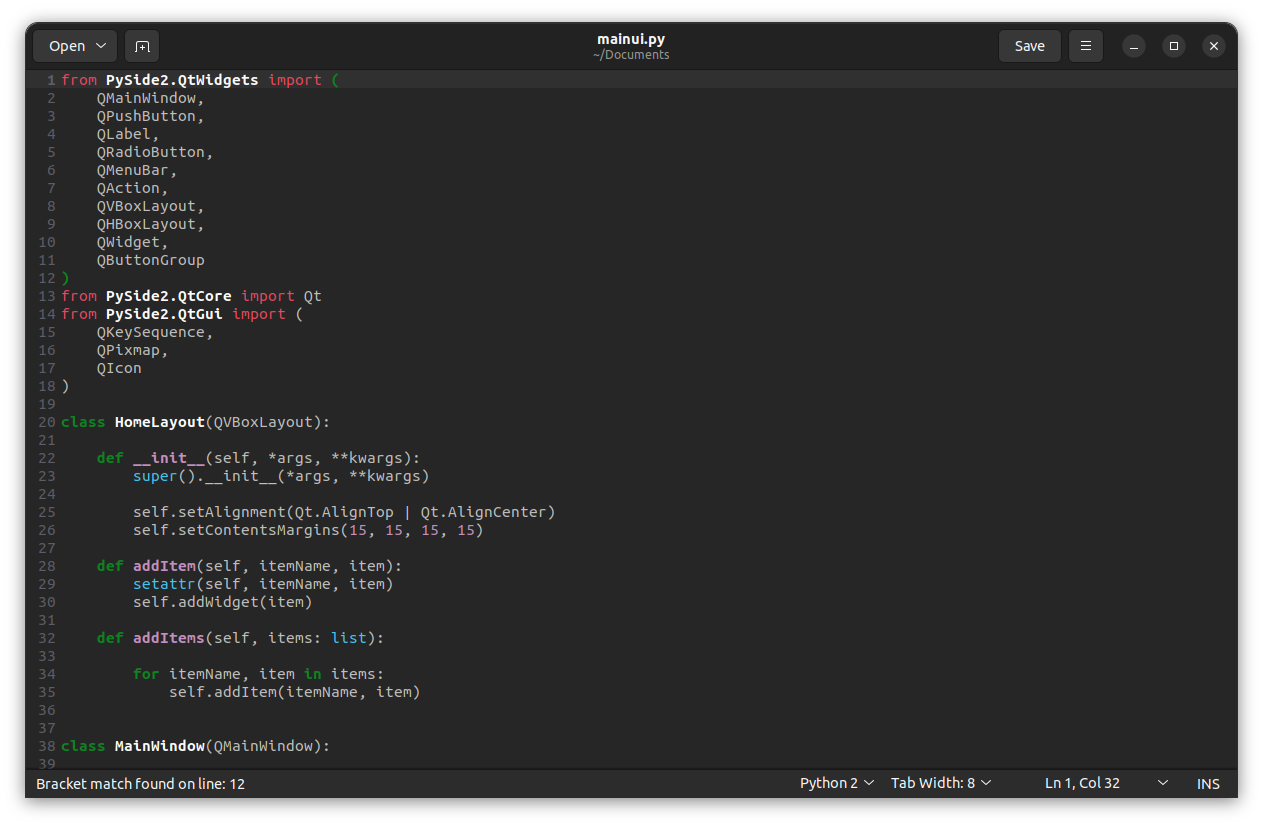Place cursor on class MainWindow line

click(195, 746)
